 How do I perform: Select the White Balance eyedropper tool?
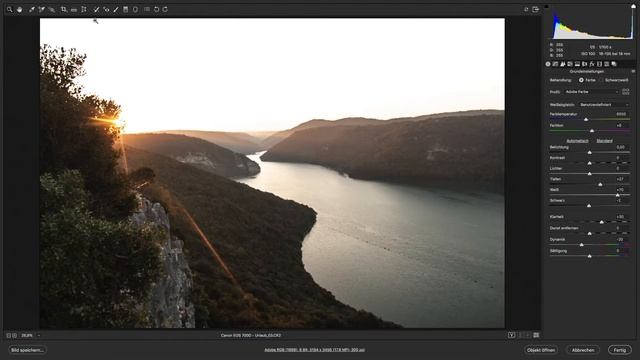coord(31,9)
